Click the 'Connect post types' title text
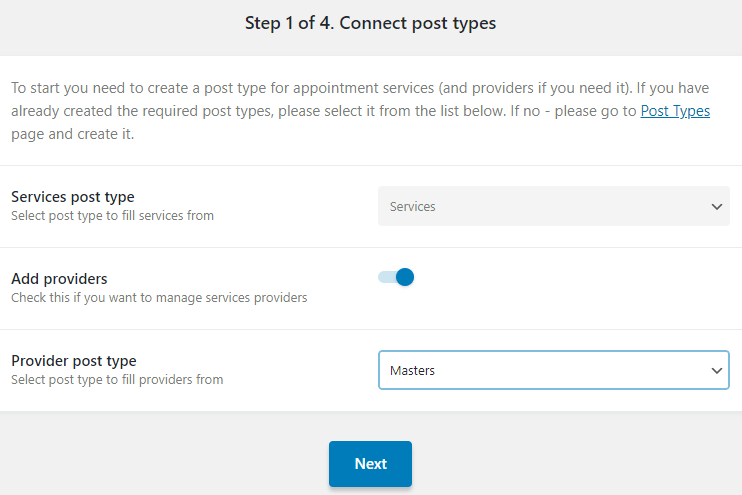 418,23
